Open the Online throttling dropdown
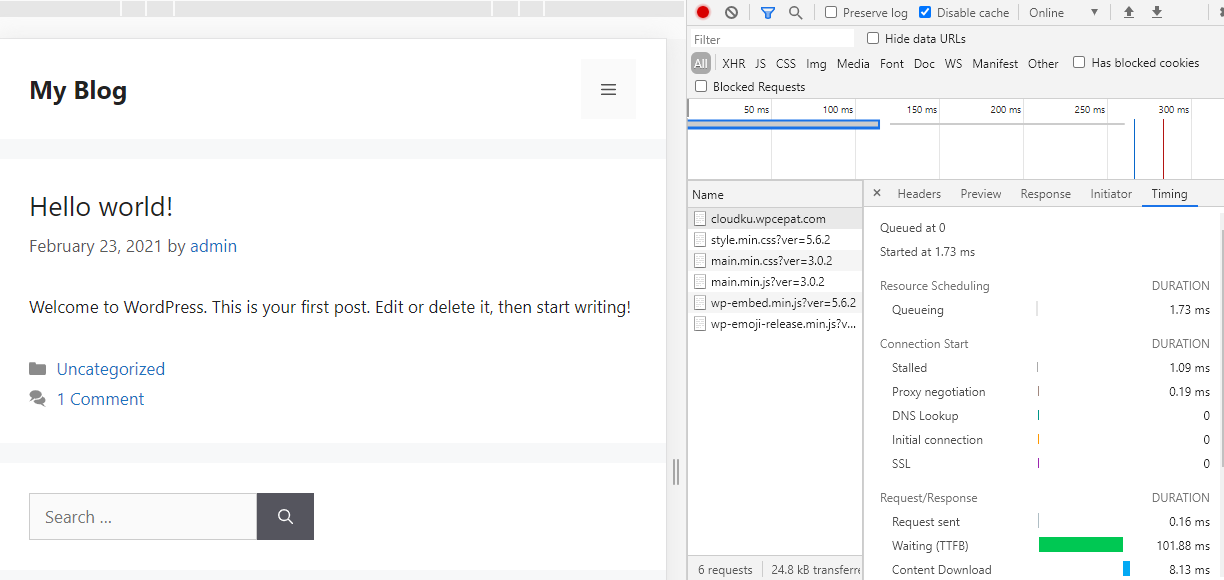1224x580 pixels. [x=1064, y=13]
